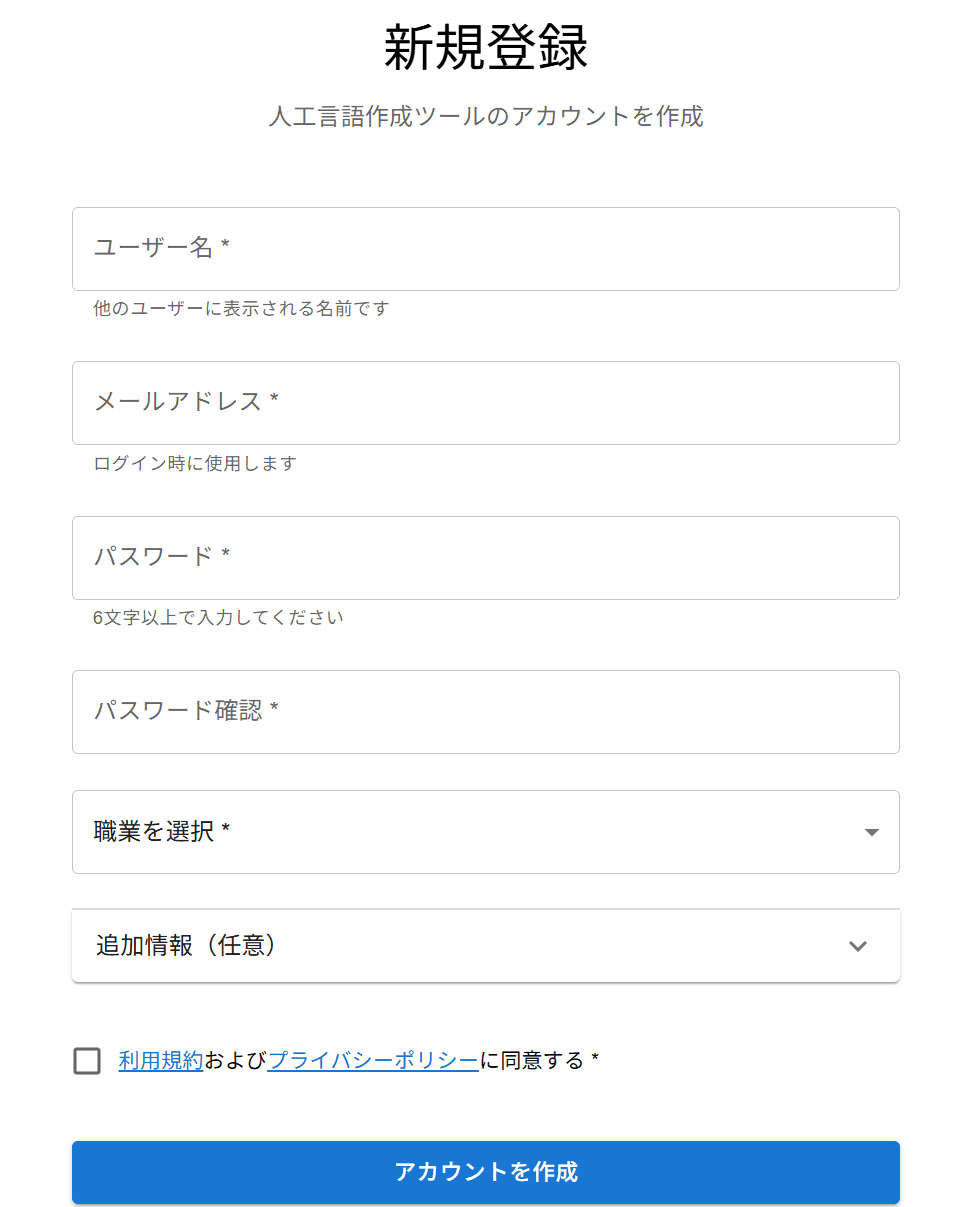
Task: Click the 他のユーザーに表示される名前です helper text
Action: 241,309
